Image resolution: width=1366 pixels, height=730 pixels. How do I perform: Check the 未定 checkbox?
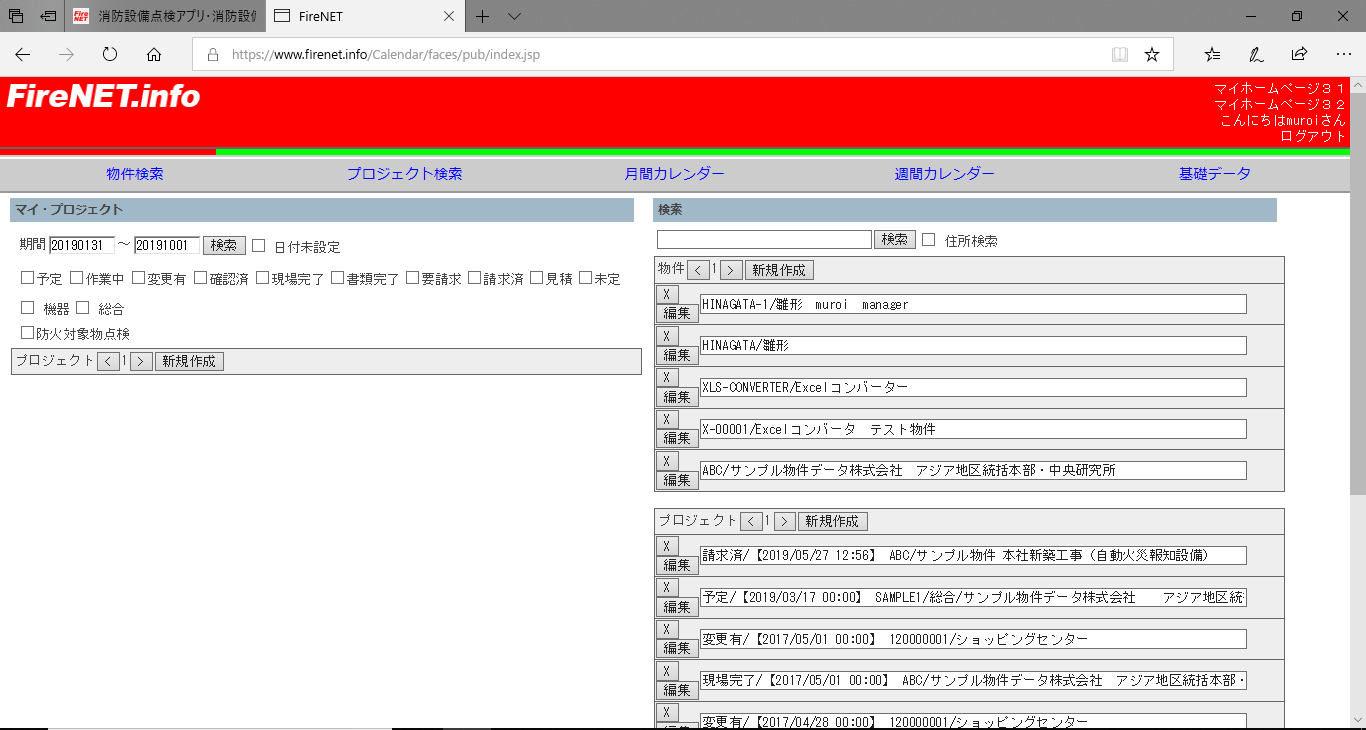pos(586,278)
